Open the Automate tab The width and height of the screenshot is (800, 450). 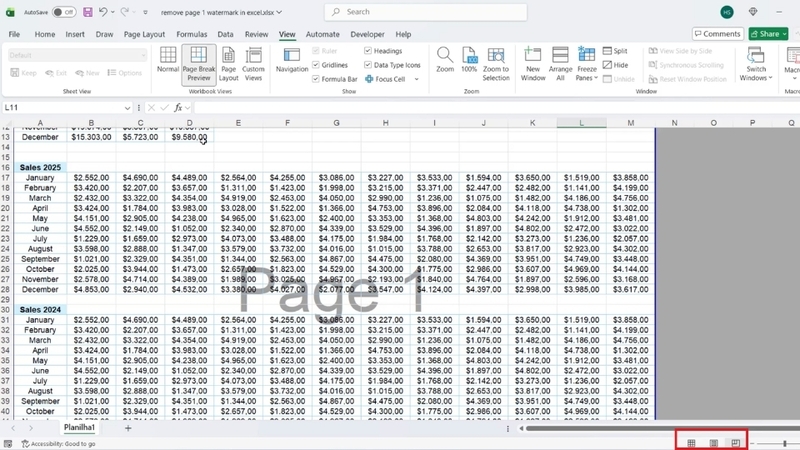point(322,34)
